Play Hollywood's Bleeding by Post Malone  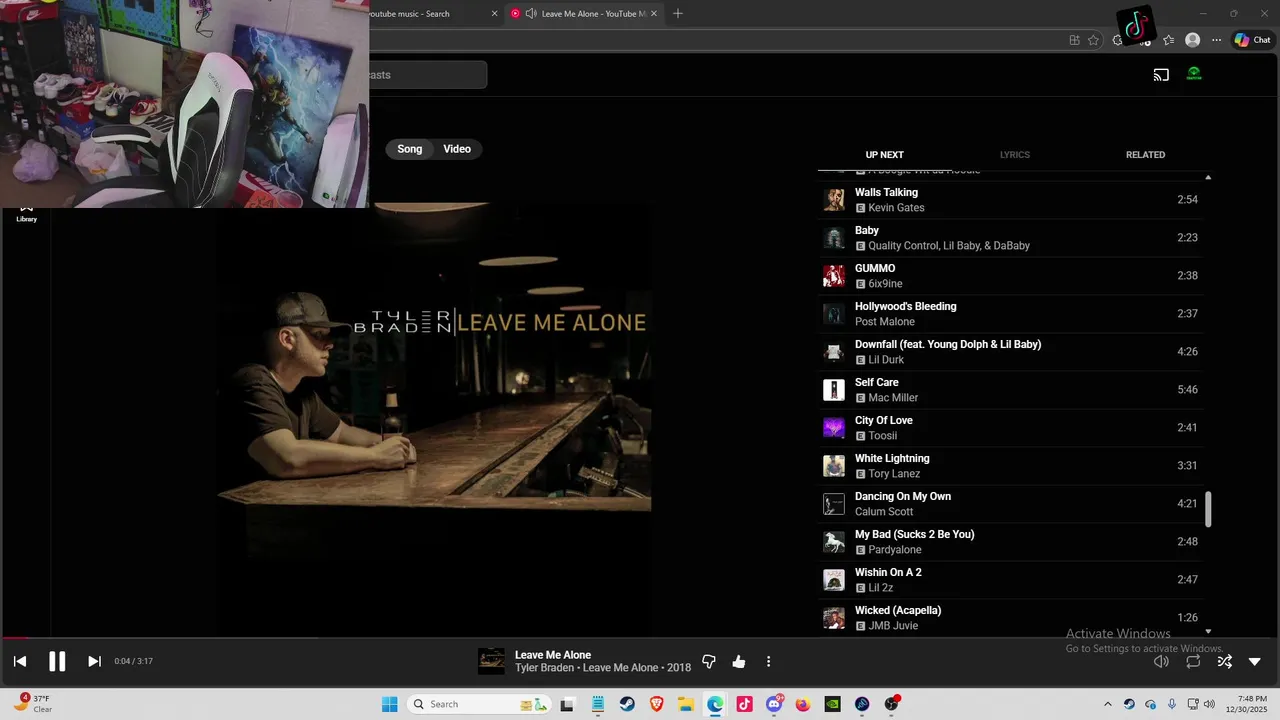(1012, 314)
